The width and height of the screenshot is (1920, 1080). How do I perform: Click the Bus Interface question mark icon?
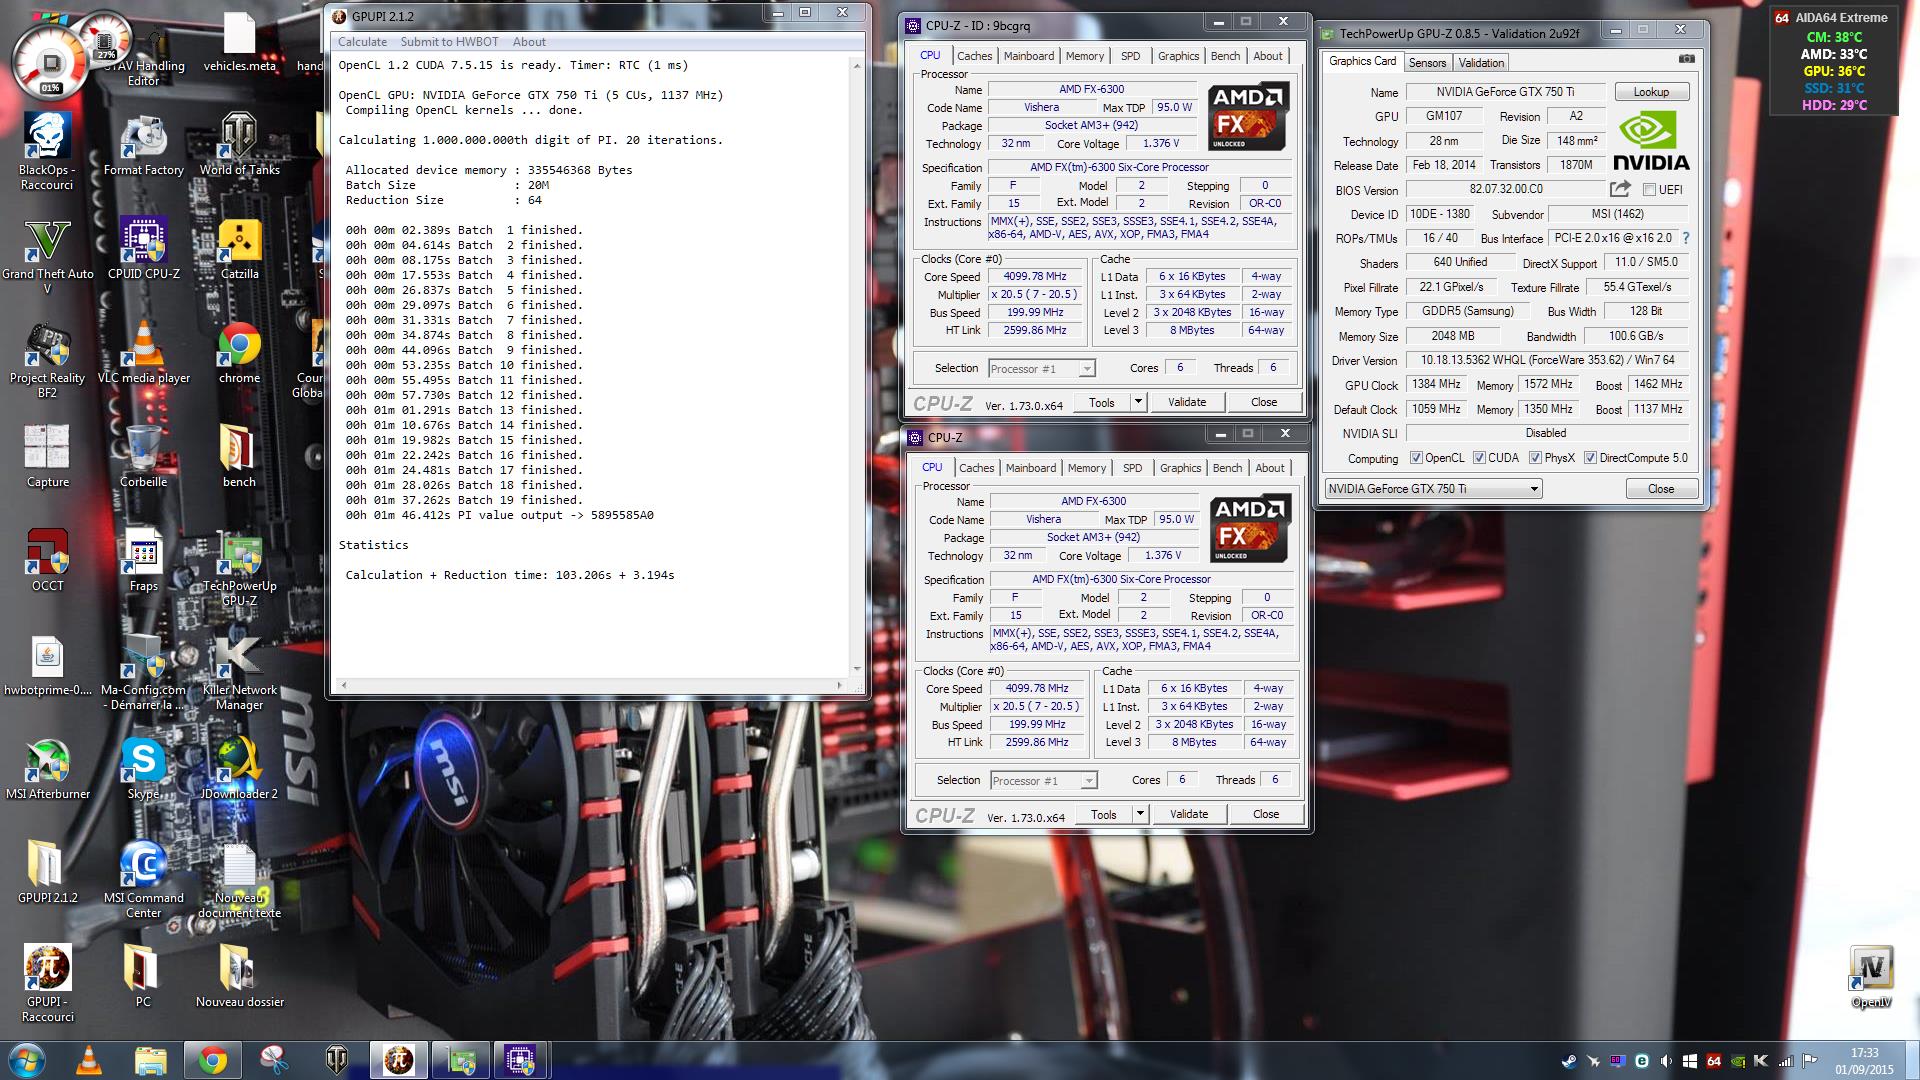(x=1686, y=238)
